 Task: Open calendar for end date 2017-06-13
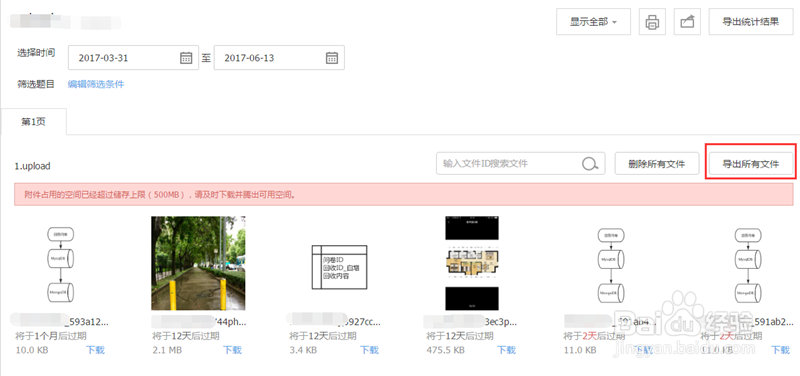pos(332,58)
